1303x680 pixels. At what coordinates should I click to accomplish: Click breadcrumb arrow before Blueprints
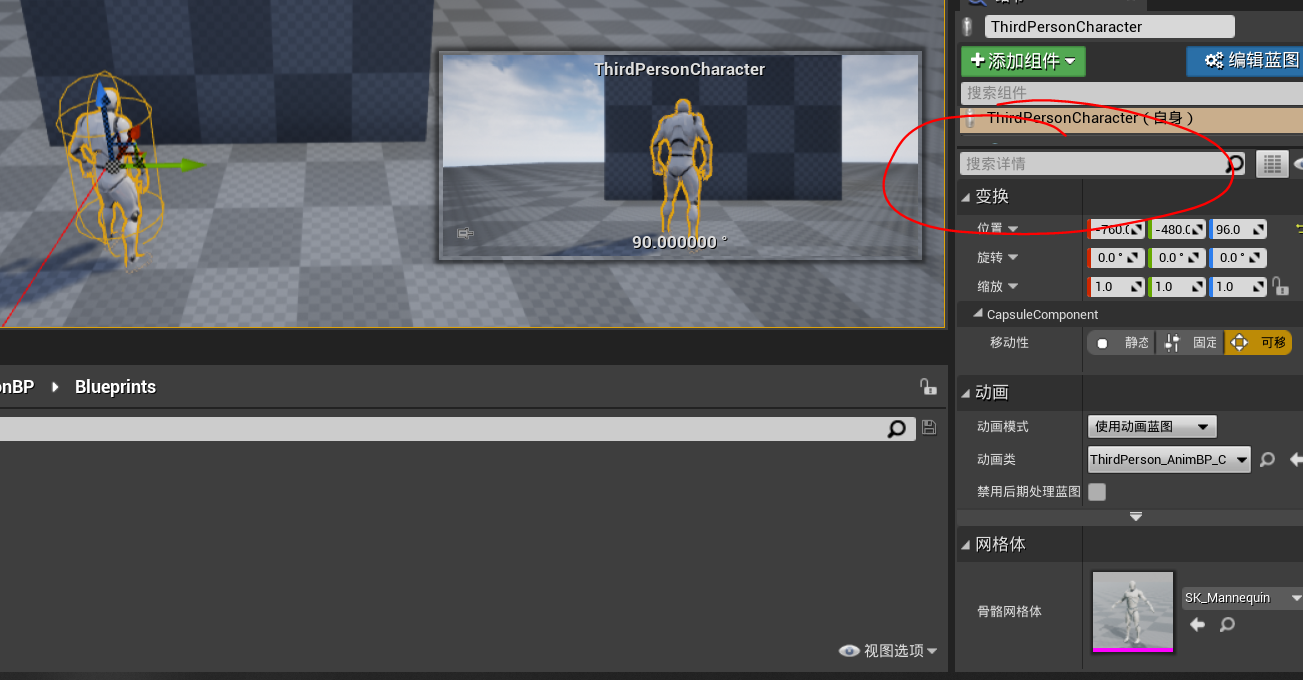pyautogui.click(x=55, y=387)
